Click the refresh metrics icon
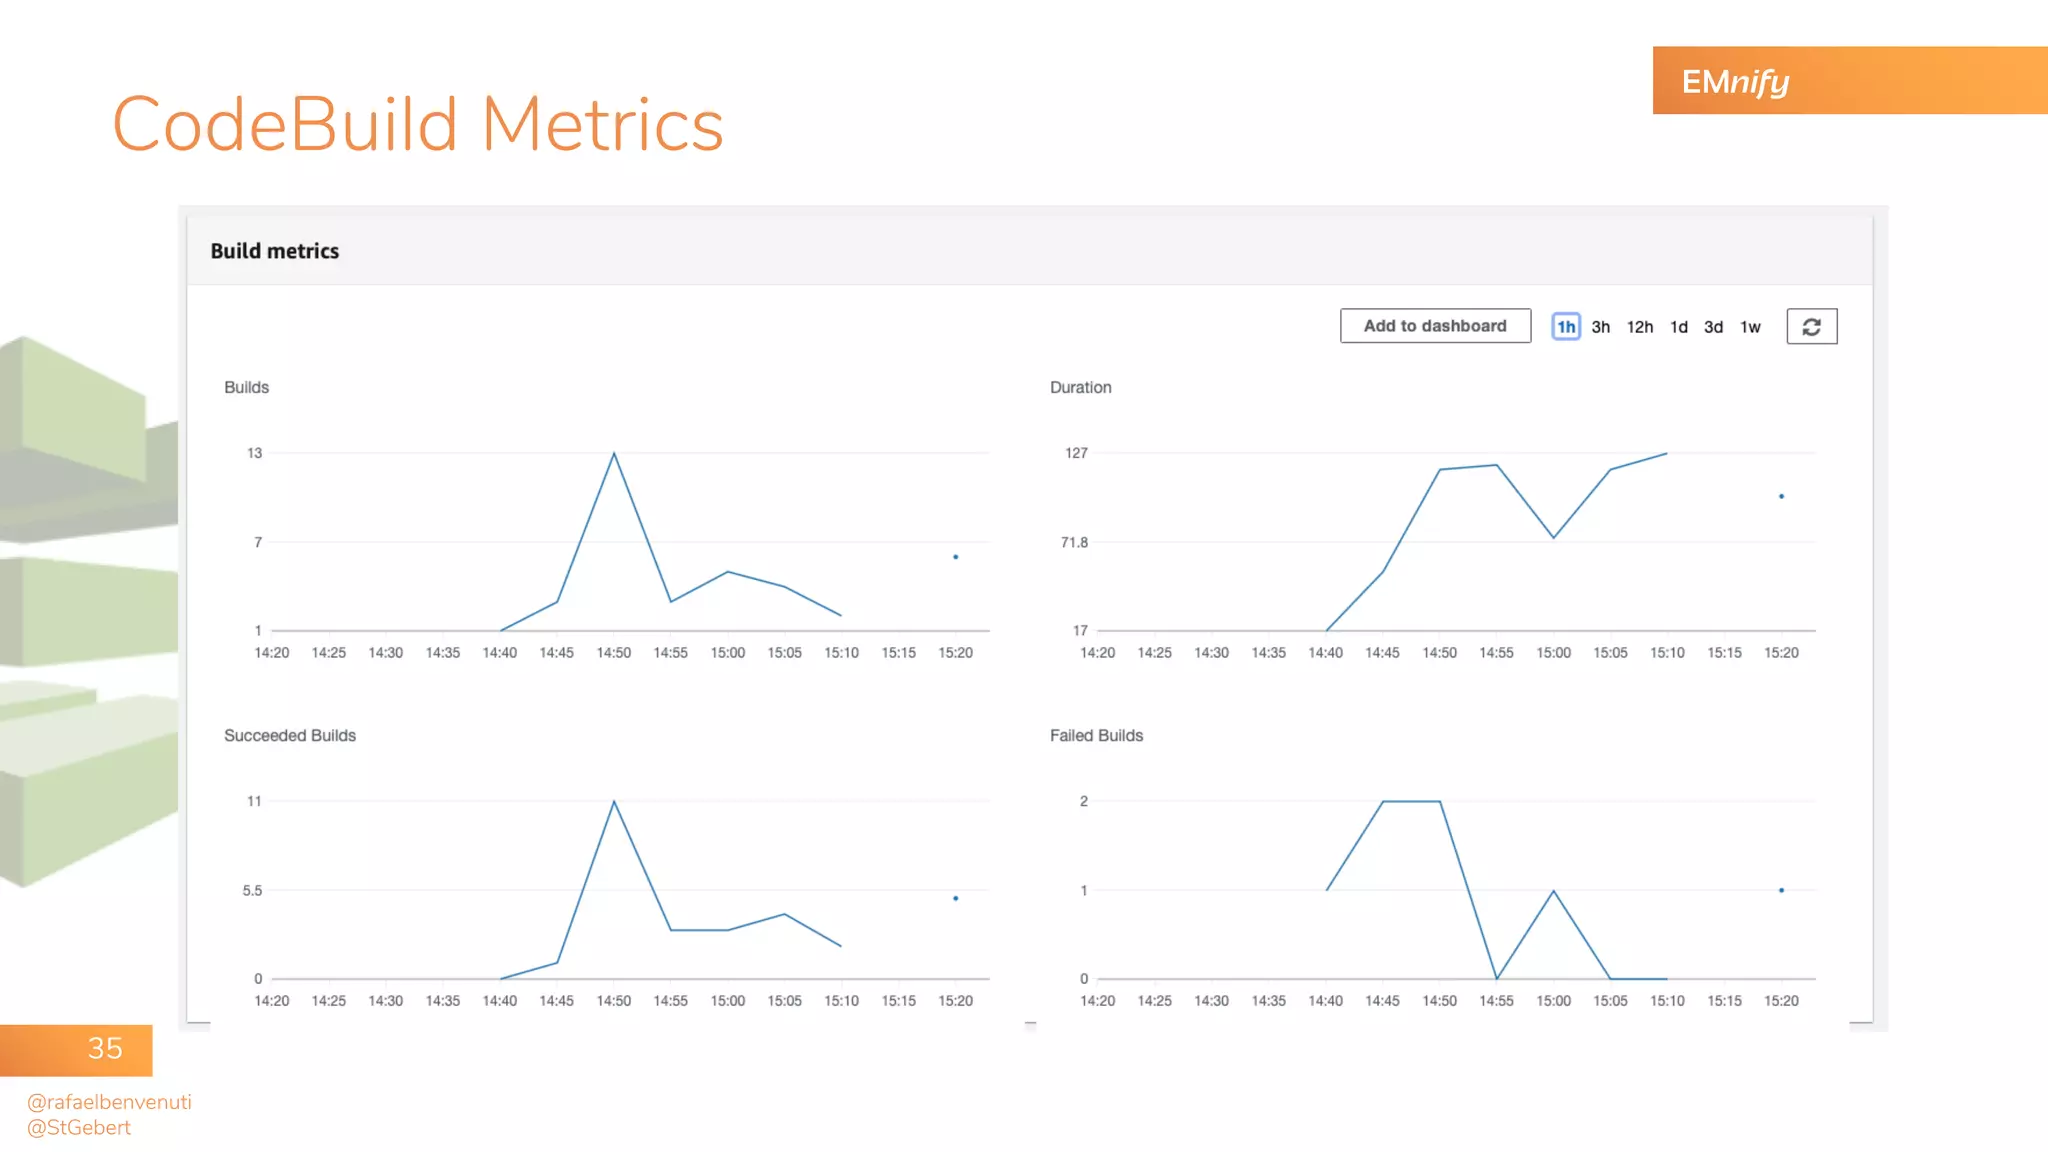This screenshot has width=2048, height=1152. point(1811,327)
